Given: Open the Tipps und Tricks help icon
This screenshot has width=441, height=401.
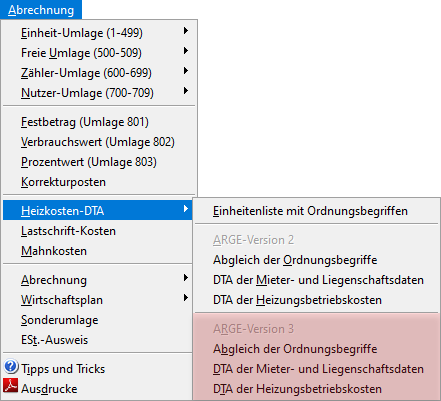Looking at the screenshot, I should pos(11,367).
